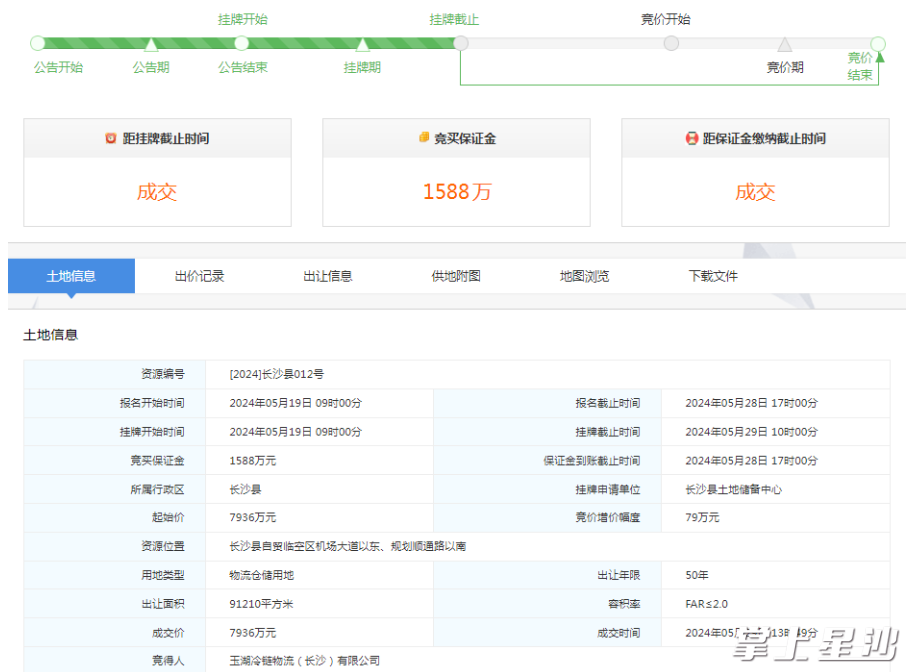
Task: Click the 公告开始 circle on the timeline
Action: click(38, 43)
